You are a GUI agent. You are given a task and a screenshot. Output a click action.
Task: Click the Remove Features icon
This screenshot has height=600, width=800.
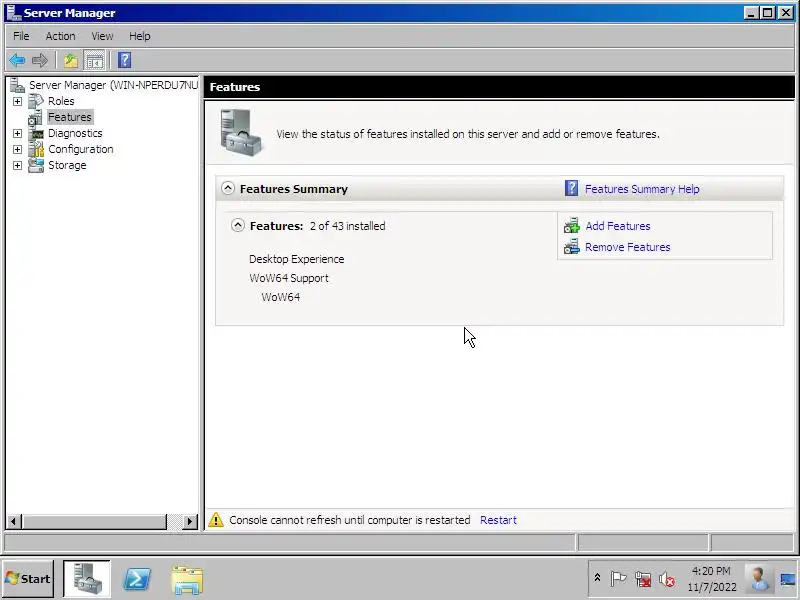(x=572, y=247)
